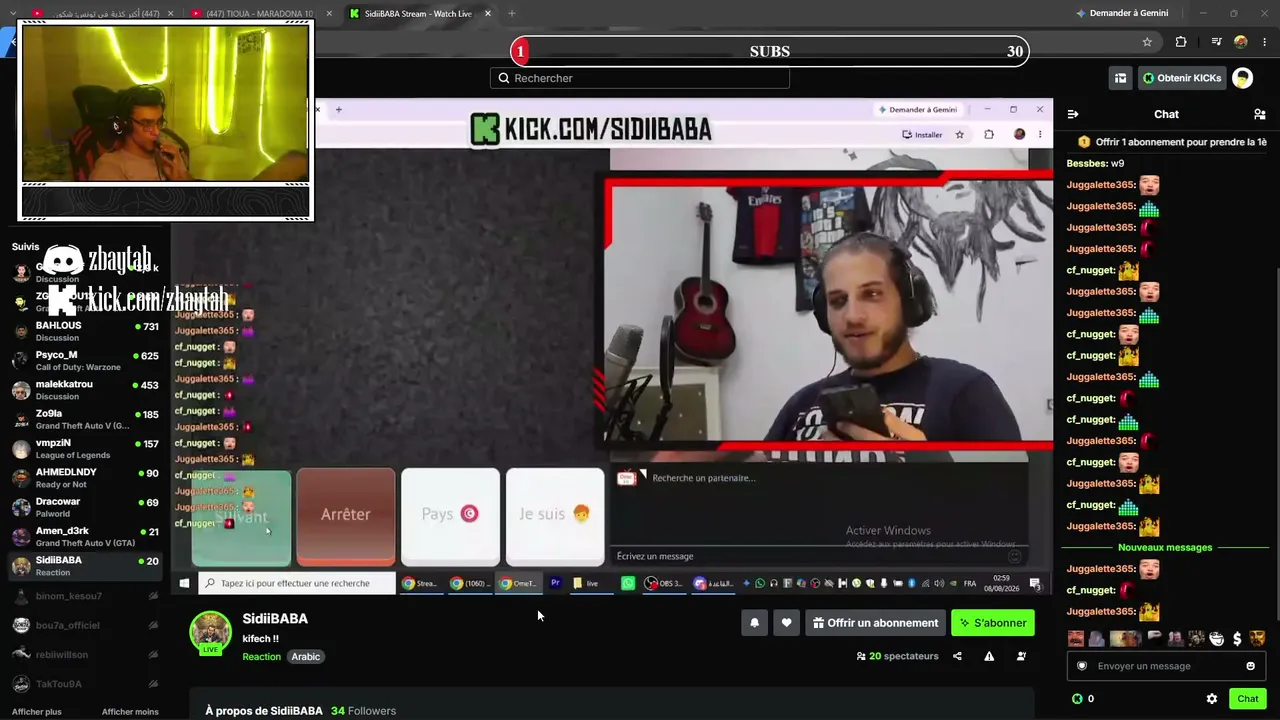Click the S'abonner button

(x=993, y=623)
